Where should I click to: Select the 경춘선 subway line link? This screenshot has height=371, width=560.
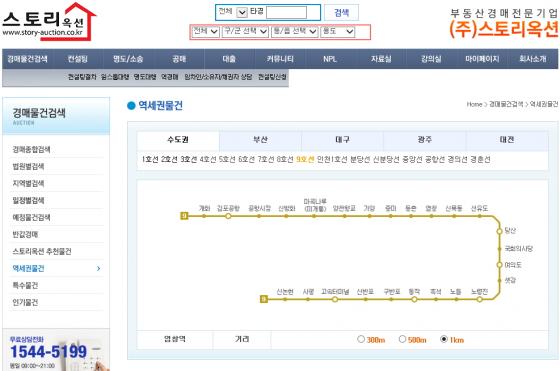coord(480,160)
